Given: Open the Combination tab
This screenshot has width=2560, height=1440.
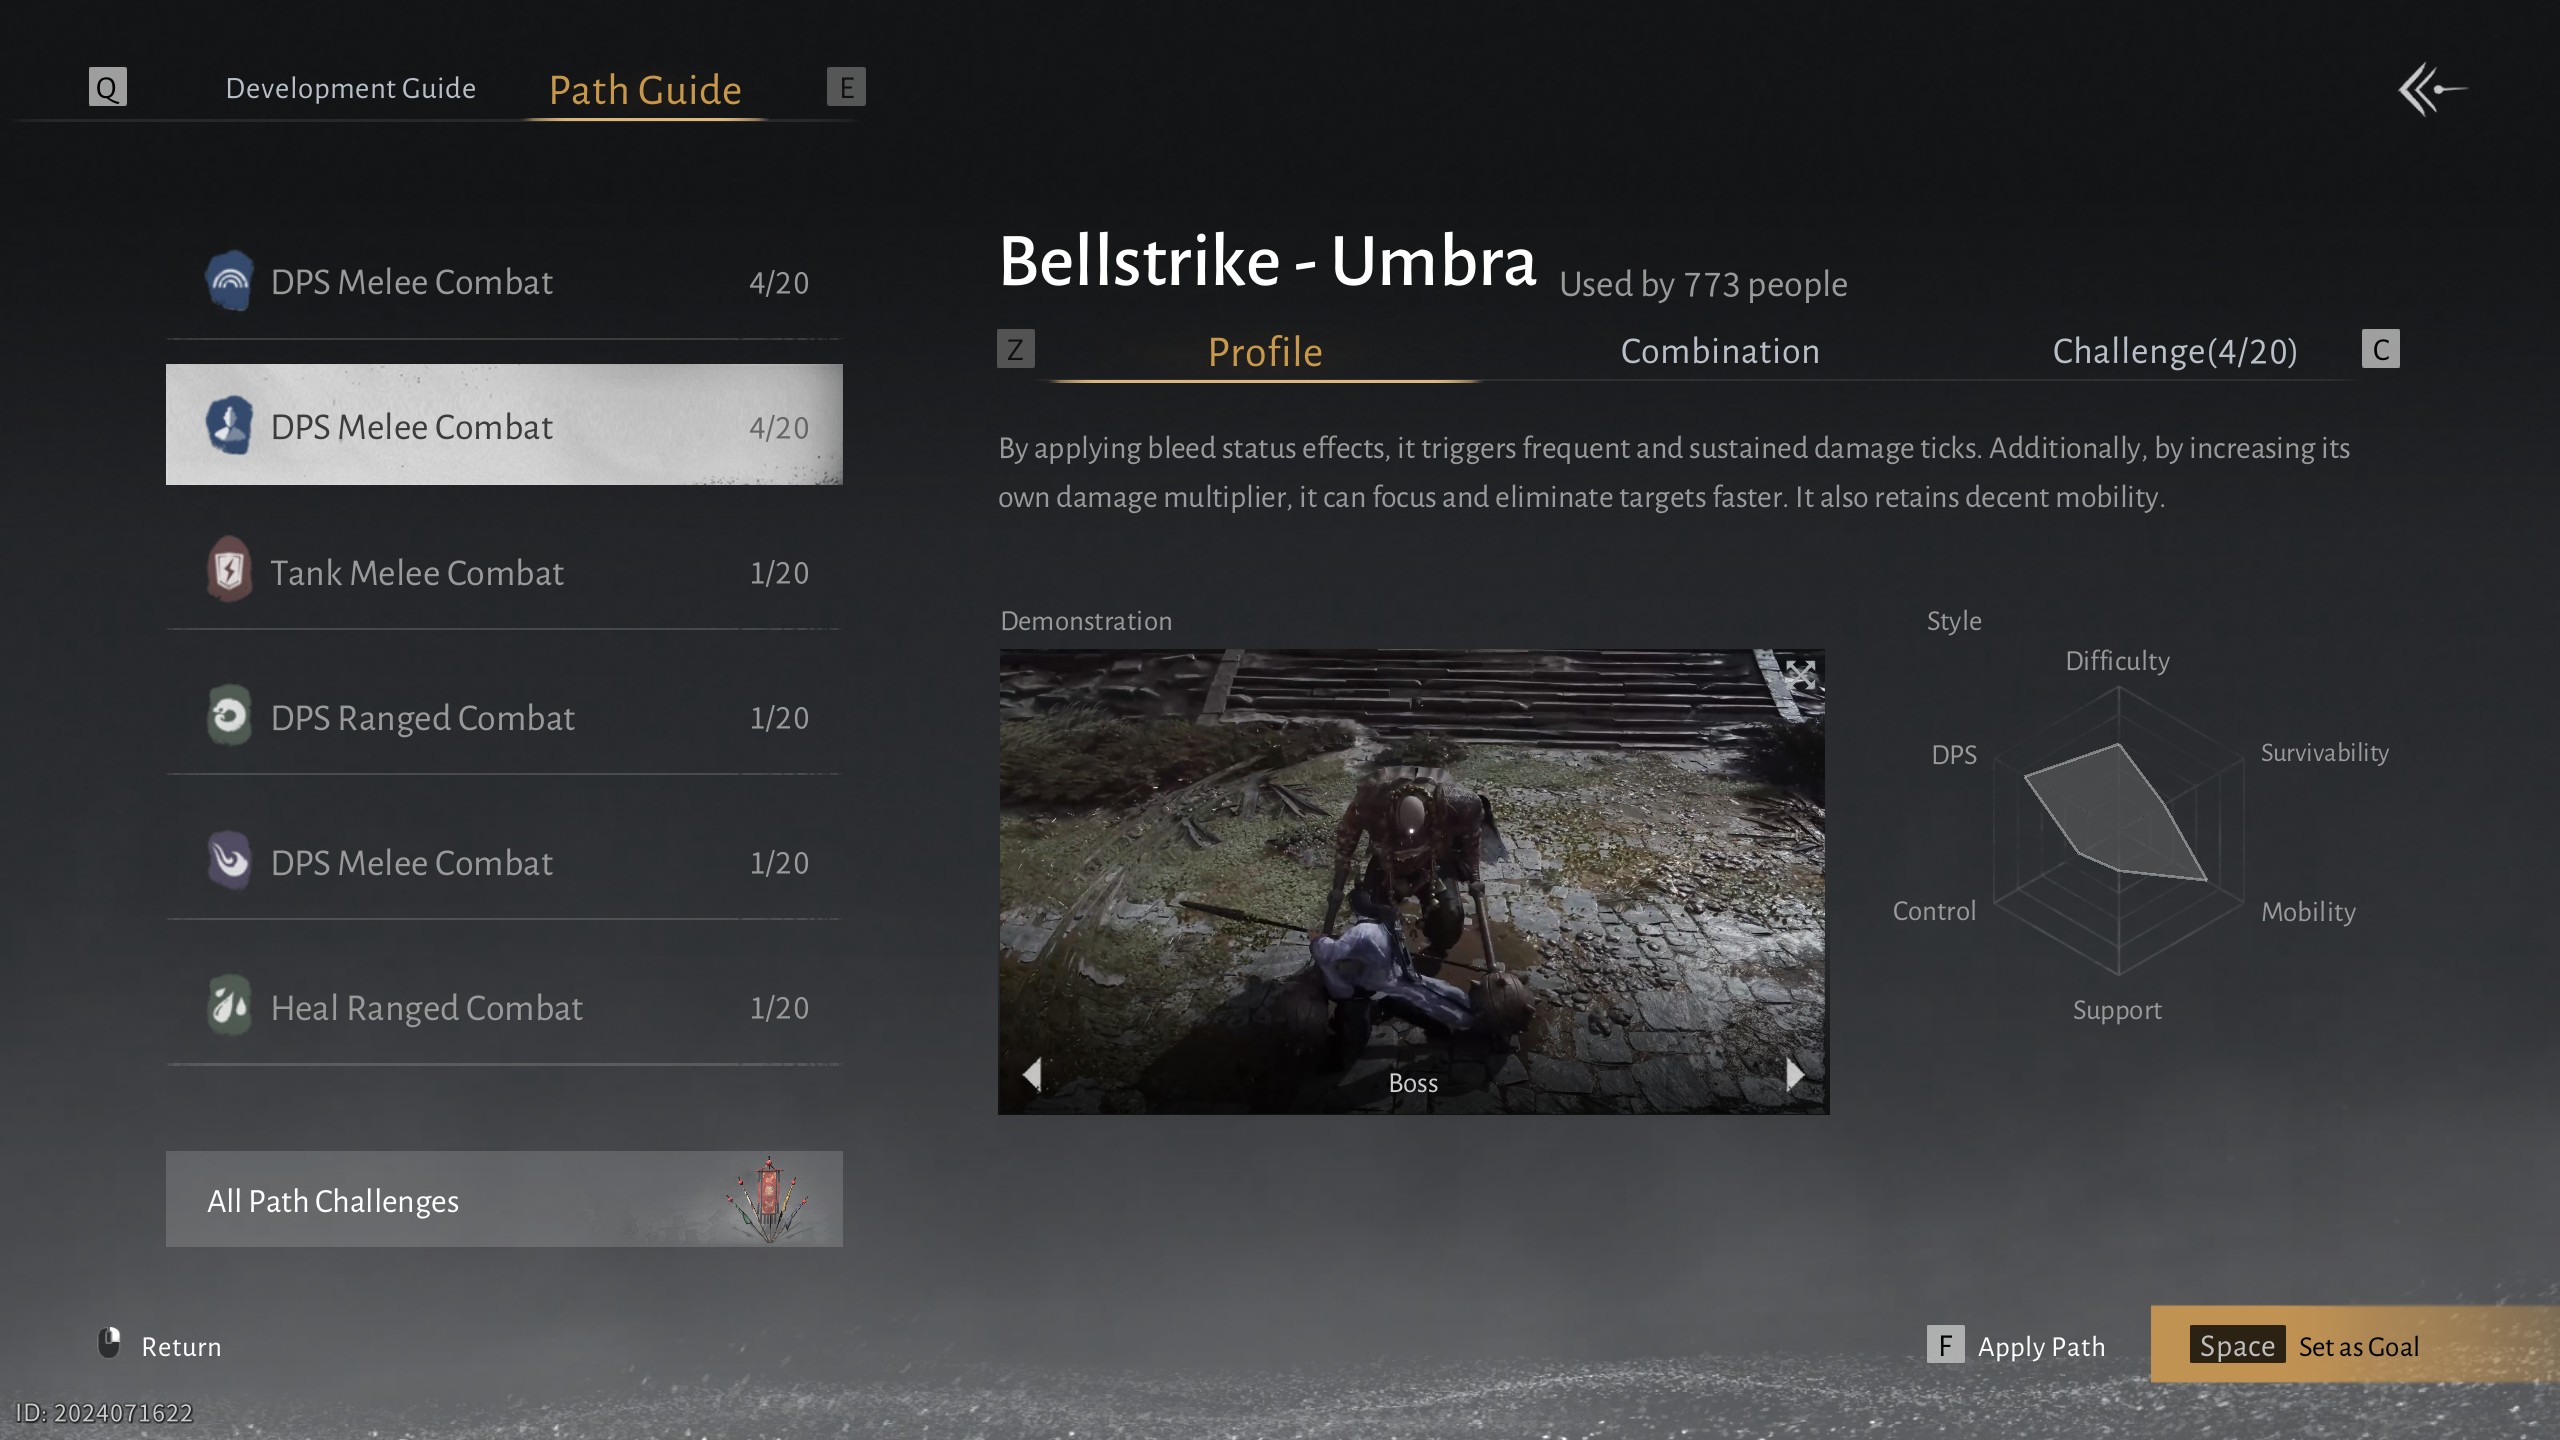Looking at the screenshot, I should tap(1720, 351).
